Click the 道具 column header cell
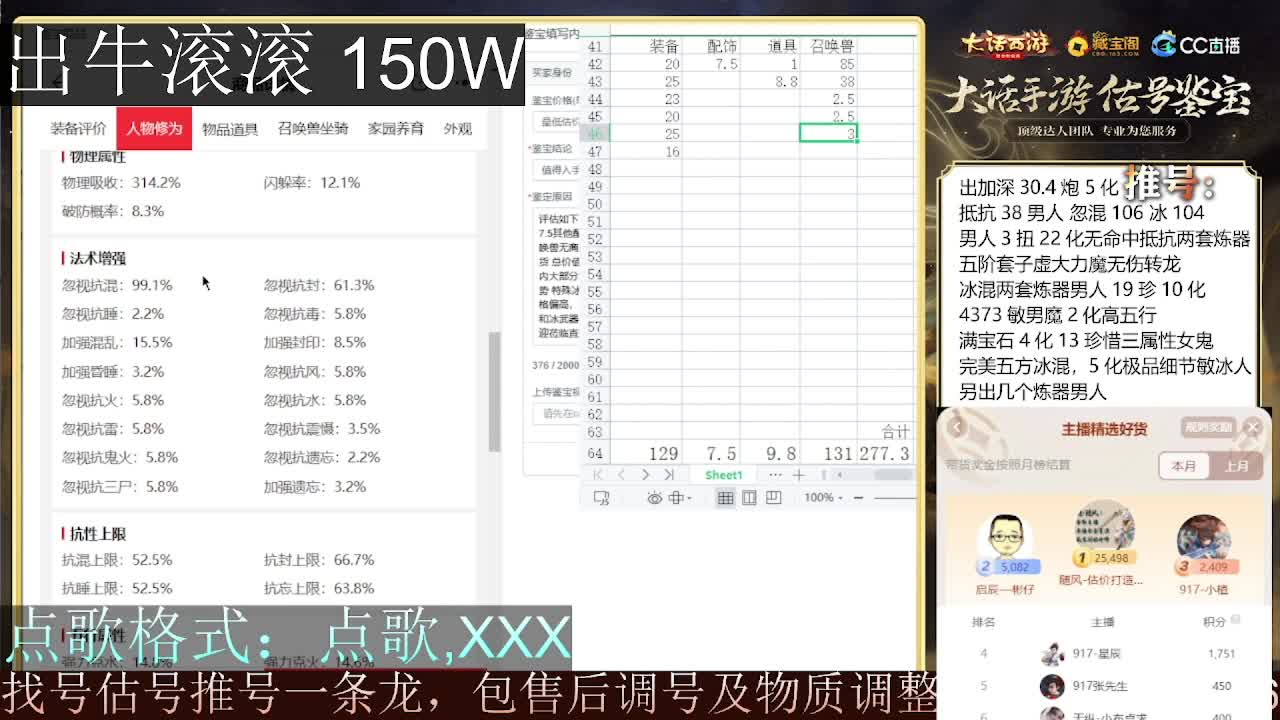The image size is (1280, 720). pos(770,46)
